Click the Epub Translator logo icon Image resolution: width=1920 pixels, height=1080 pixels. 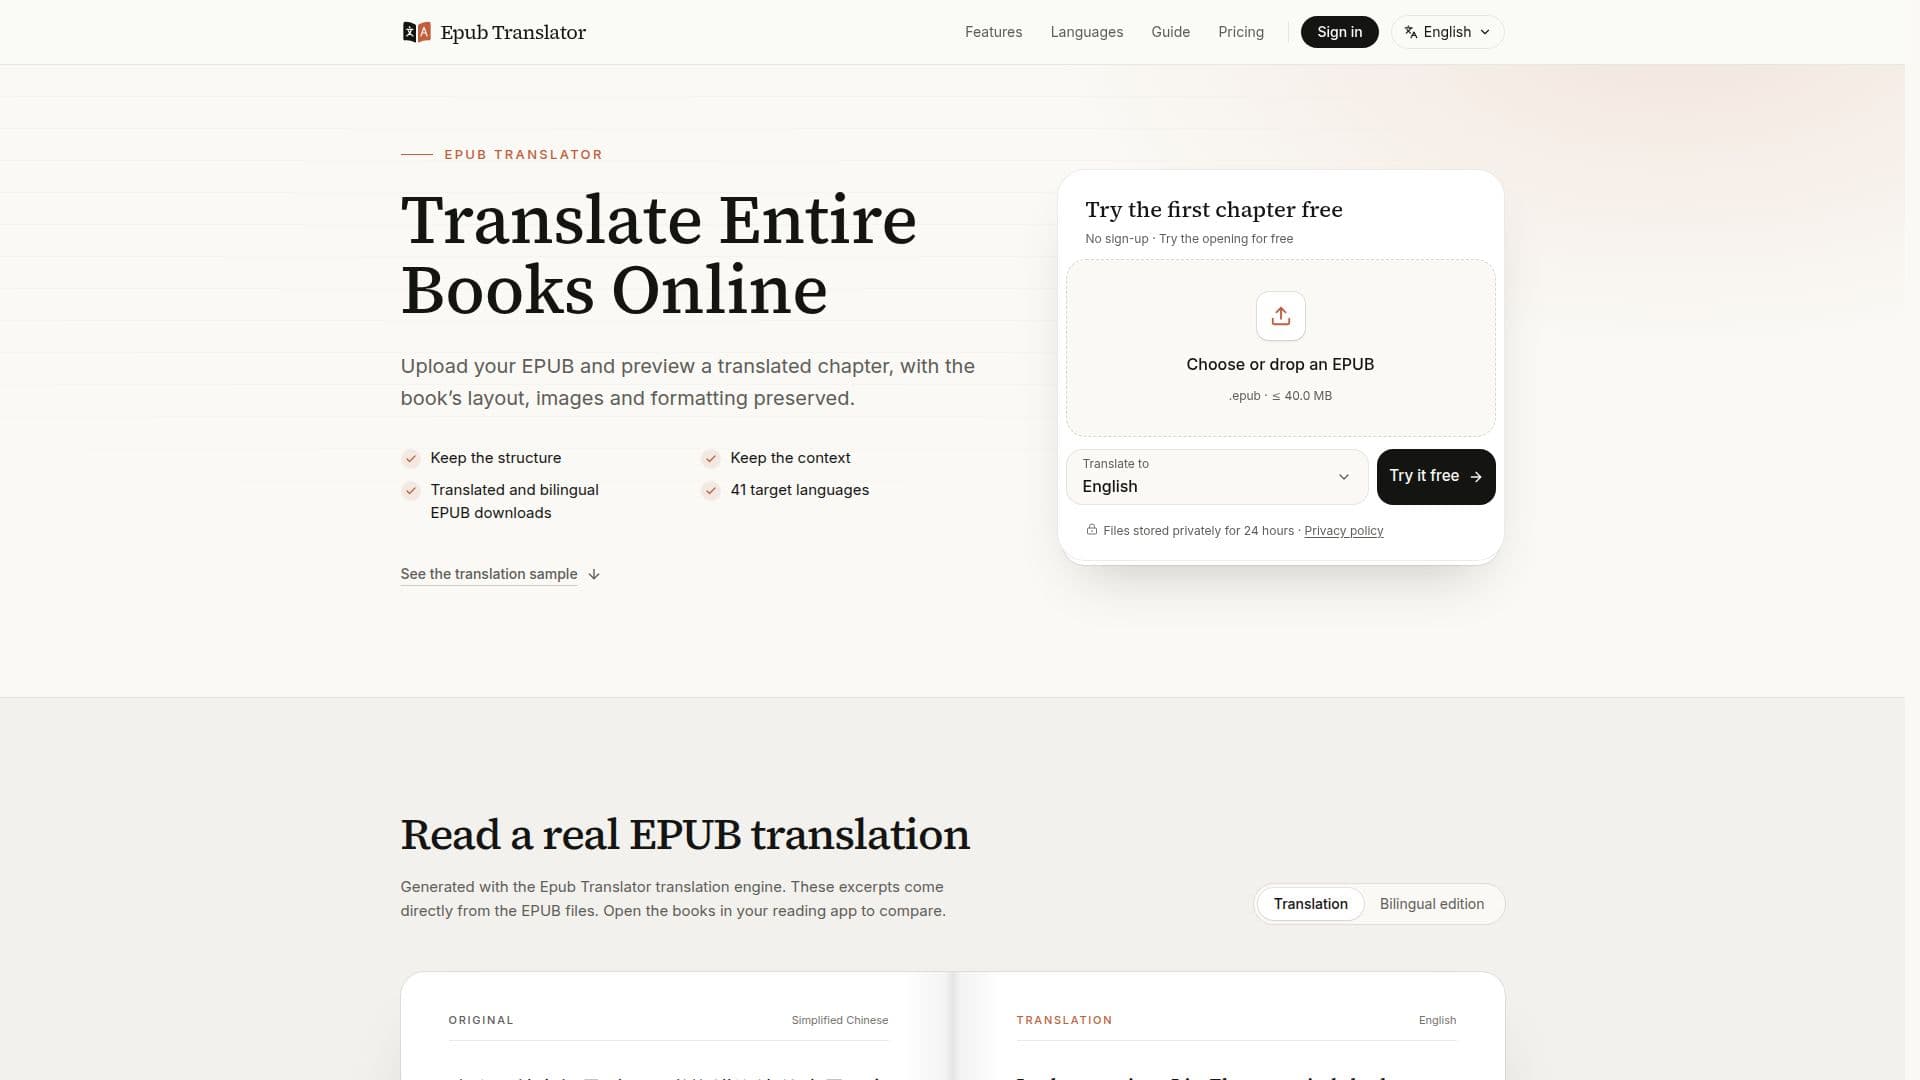[416, 32]
